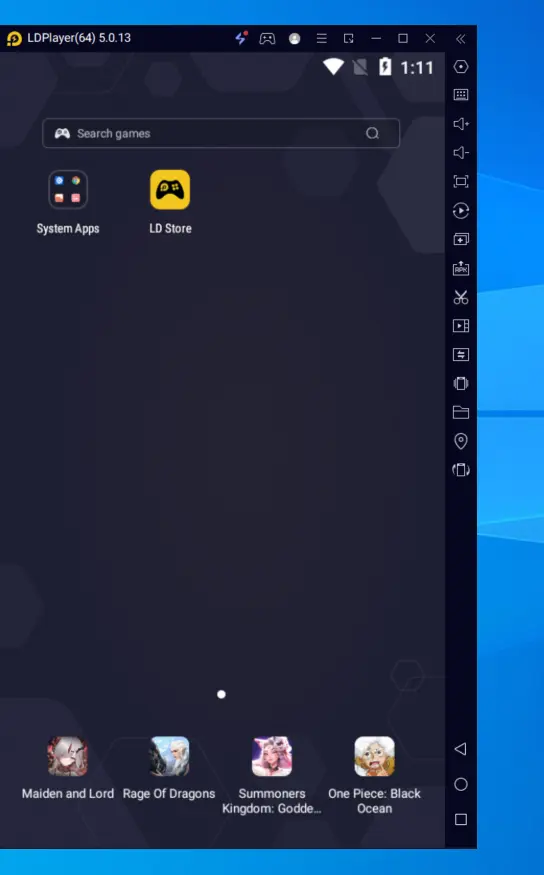Open the keyboard mapping tool

(461, 95)
